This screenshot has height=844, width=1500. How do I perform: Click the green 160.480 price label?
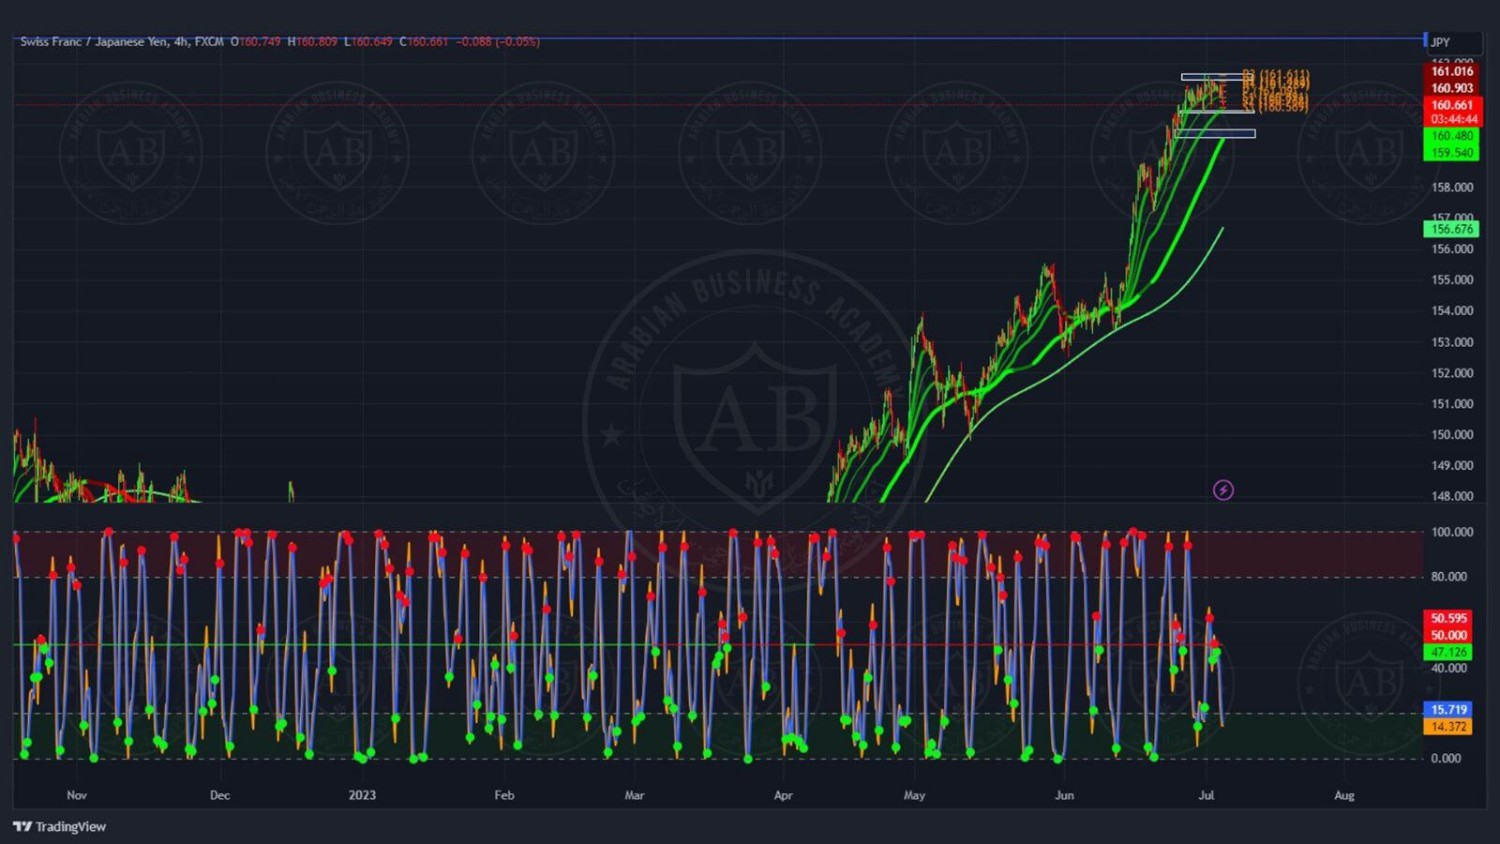tap(1451, 136)
